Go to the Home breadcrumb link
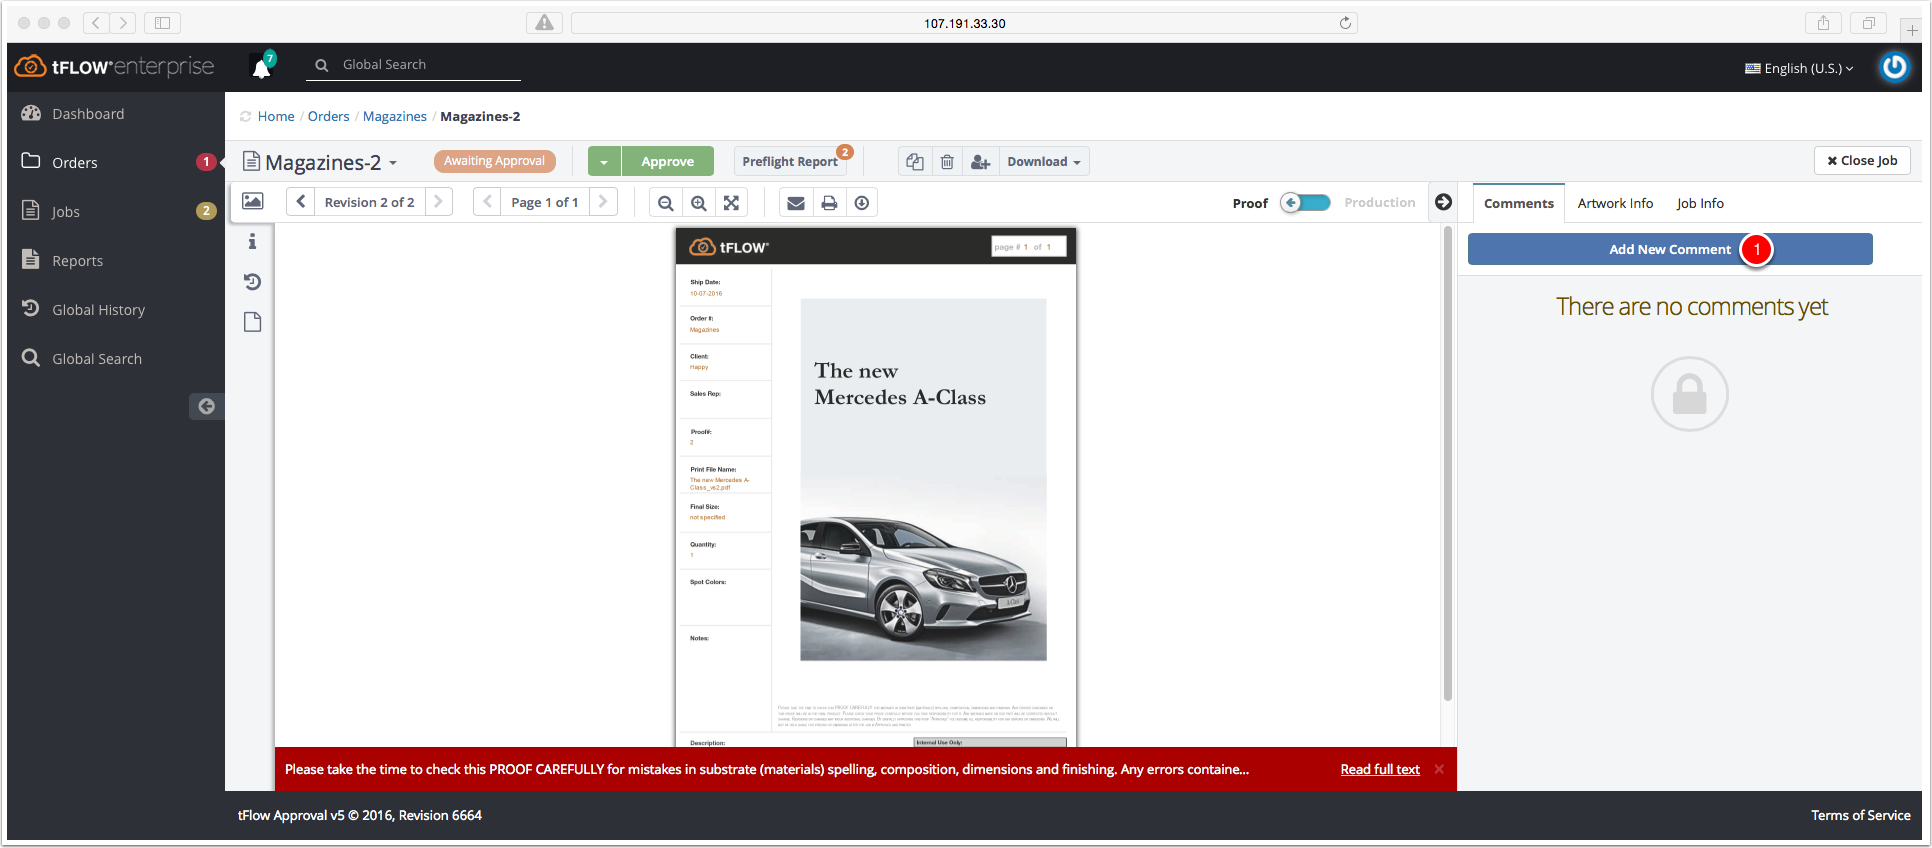The height and width of the screenshot is (848, 1932). 276,116
